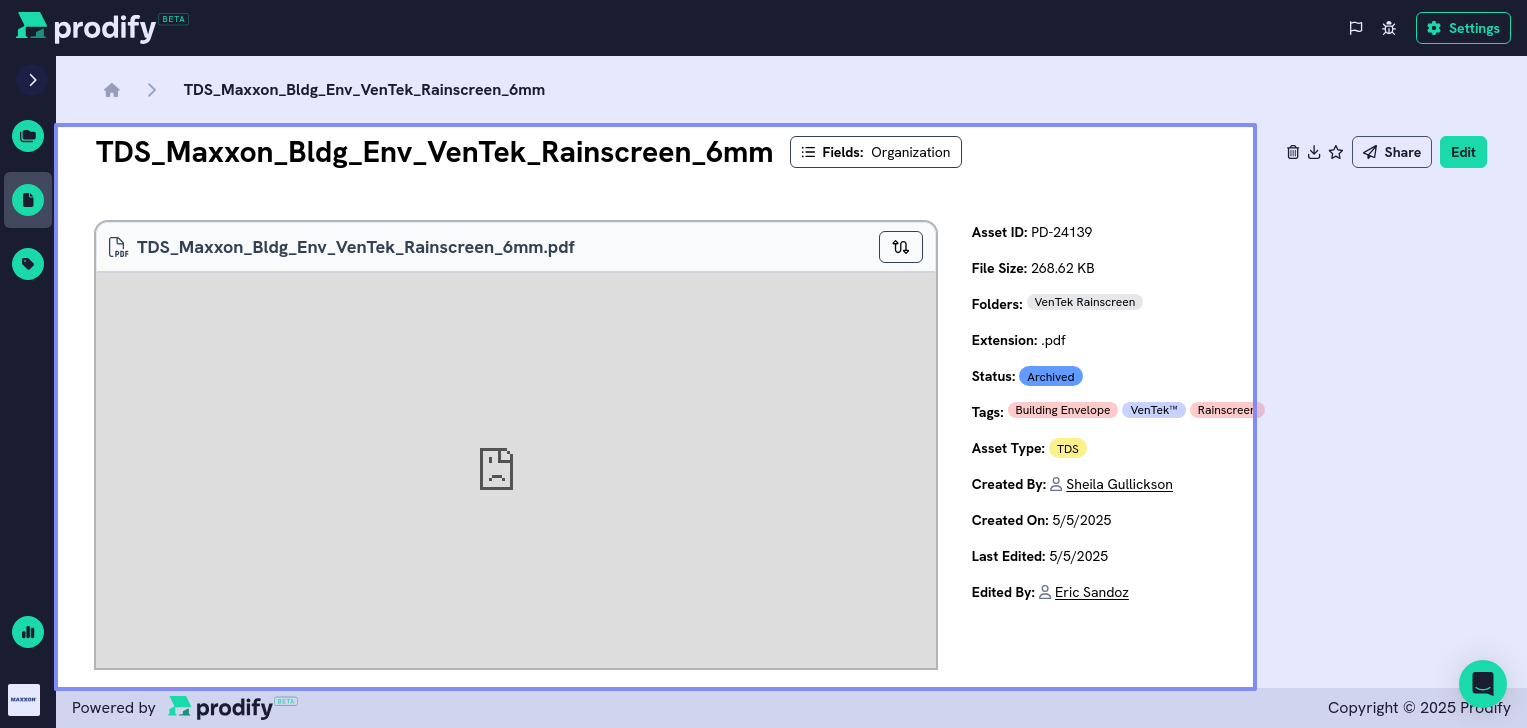Click the bug report icon
The height and width of the screenshot is (728, 1527).
(1389, 28)
